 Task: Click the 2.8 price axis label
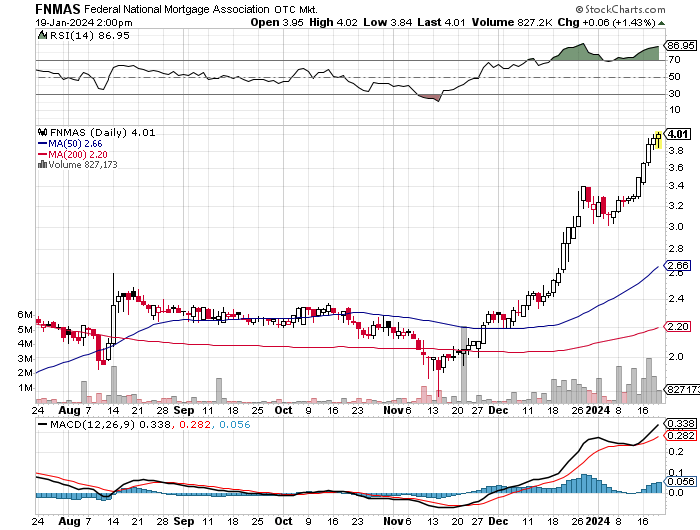tap(676, 249)
